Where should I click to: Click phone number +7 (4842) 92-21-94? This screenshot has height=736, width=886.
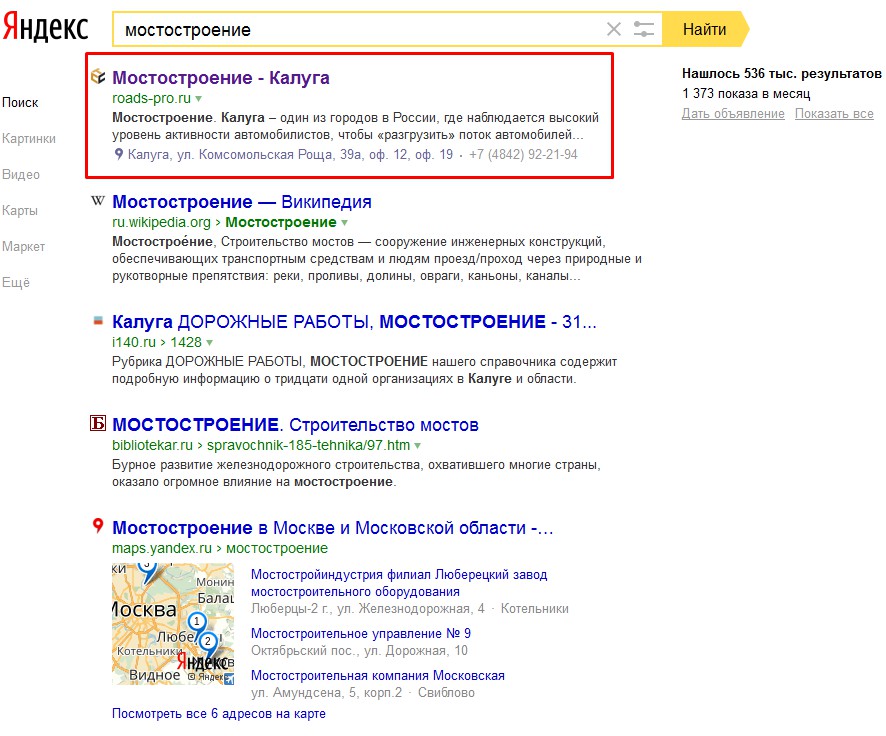pos(523,154)
